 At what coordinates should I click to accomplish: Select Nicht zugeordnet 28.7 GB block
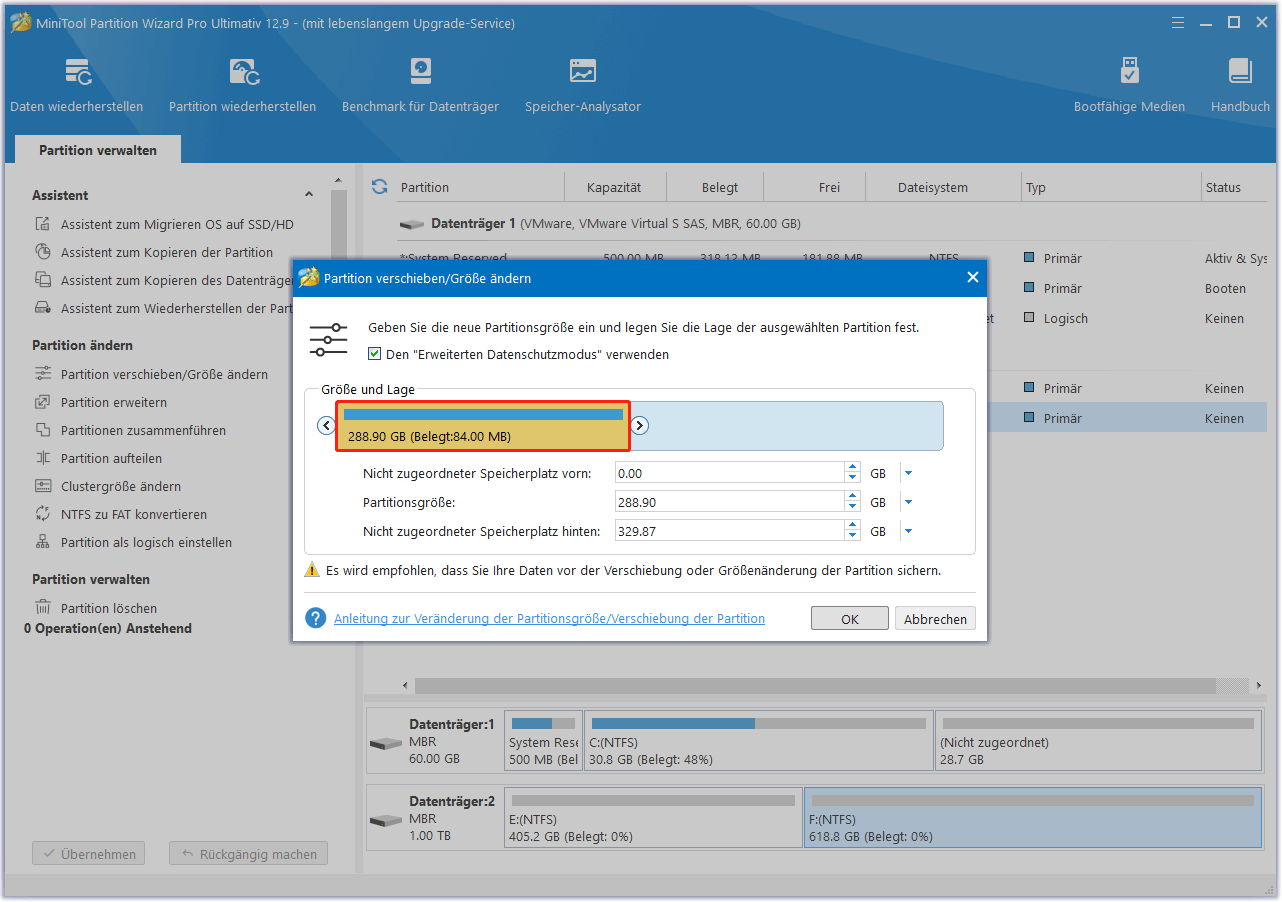pos(1098,741)
